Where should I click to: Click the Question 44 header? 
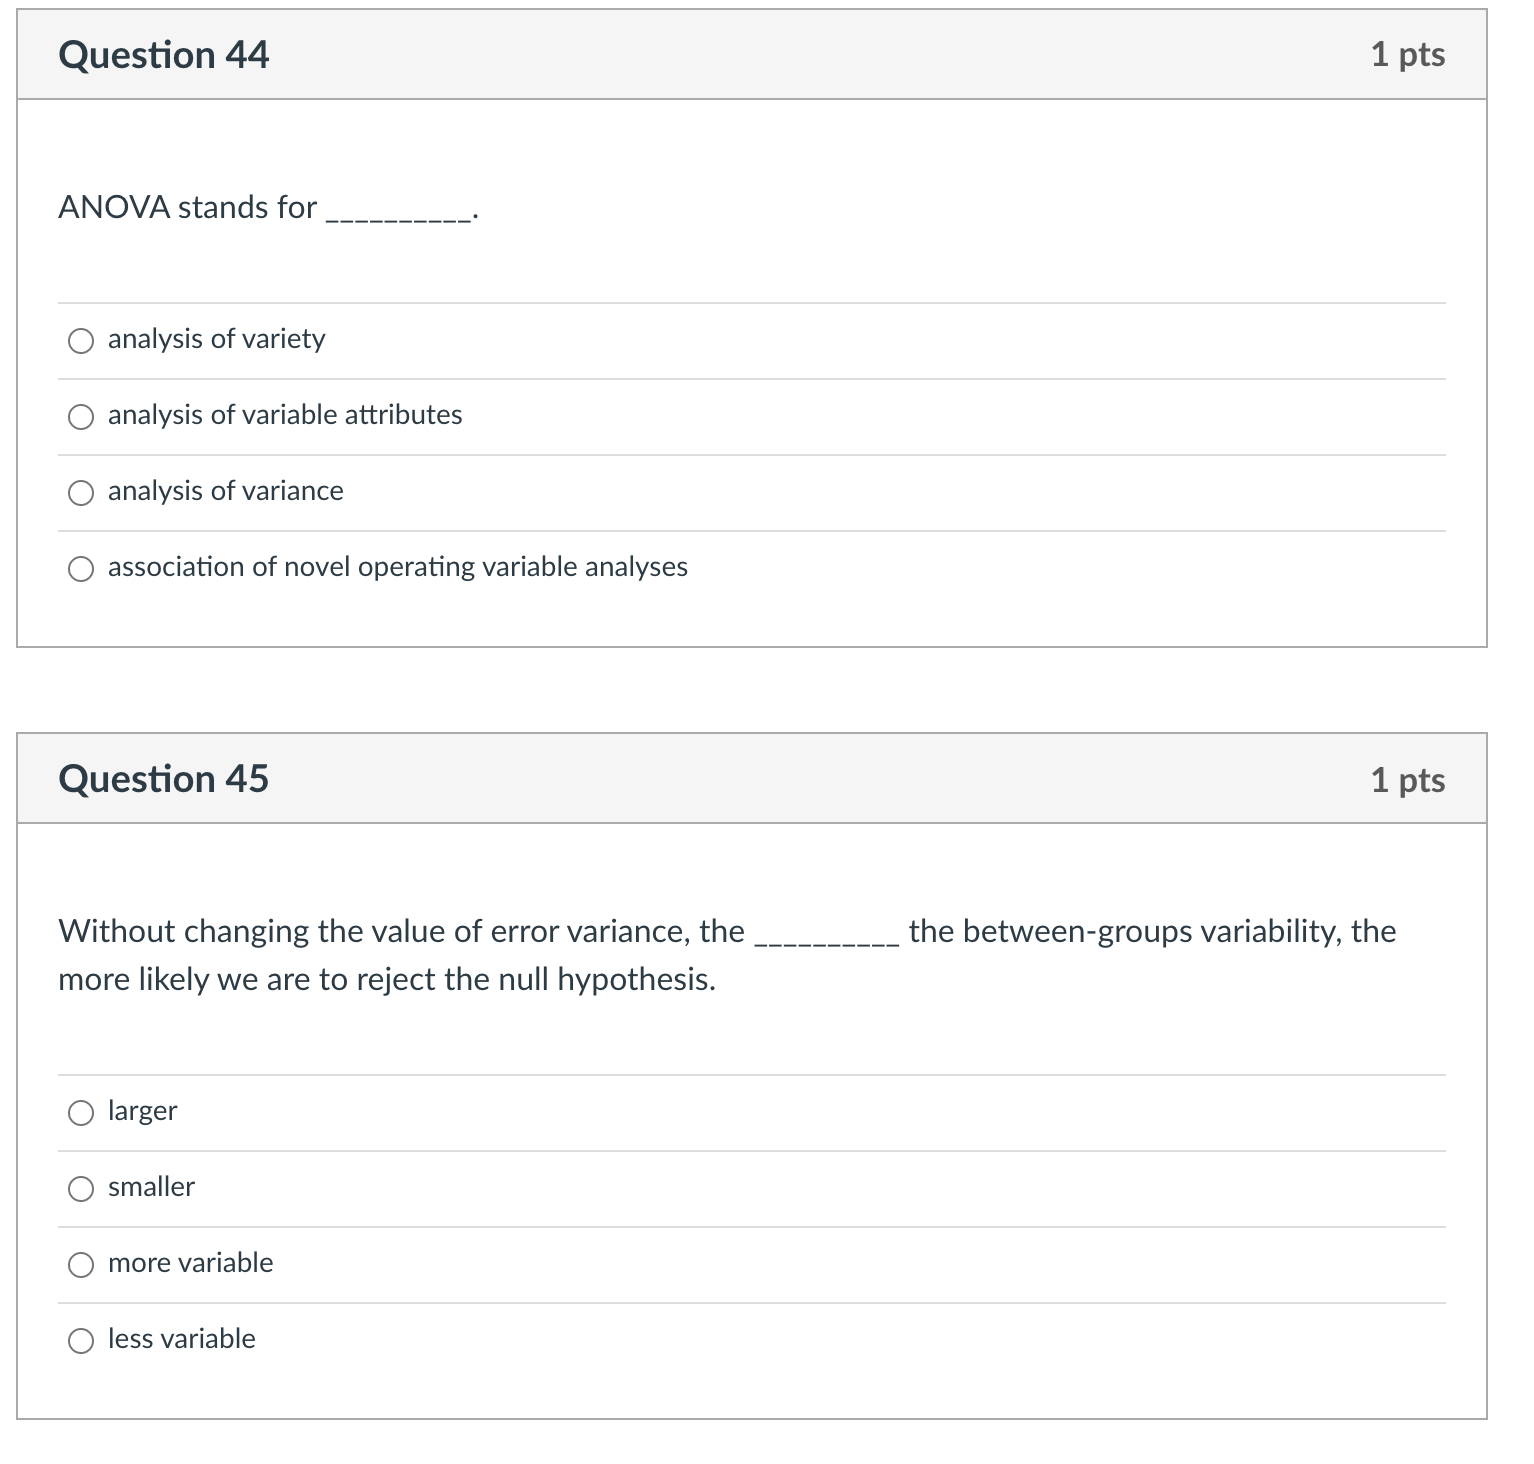click(164, 55)
